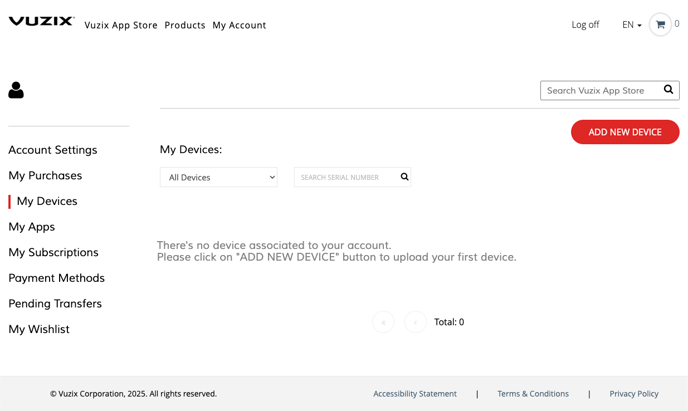Screen dimensions: 688x411
Task: Expand the EN language selector
Action: 632,25
